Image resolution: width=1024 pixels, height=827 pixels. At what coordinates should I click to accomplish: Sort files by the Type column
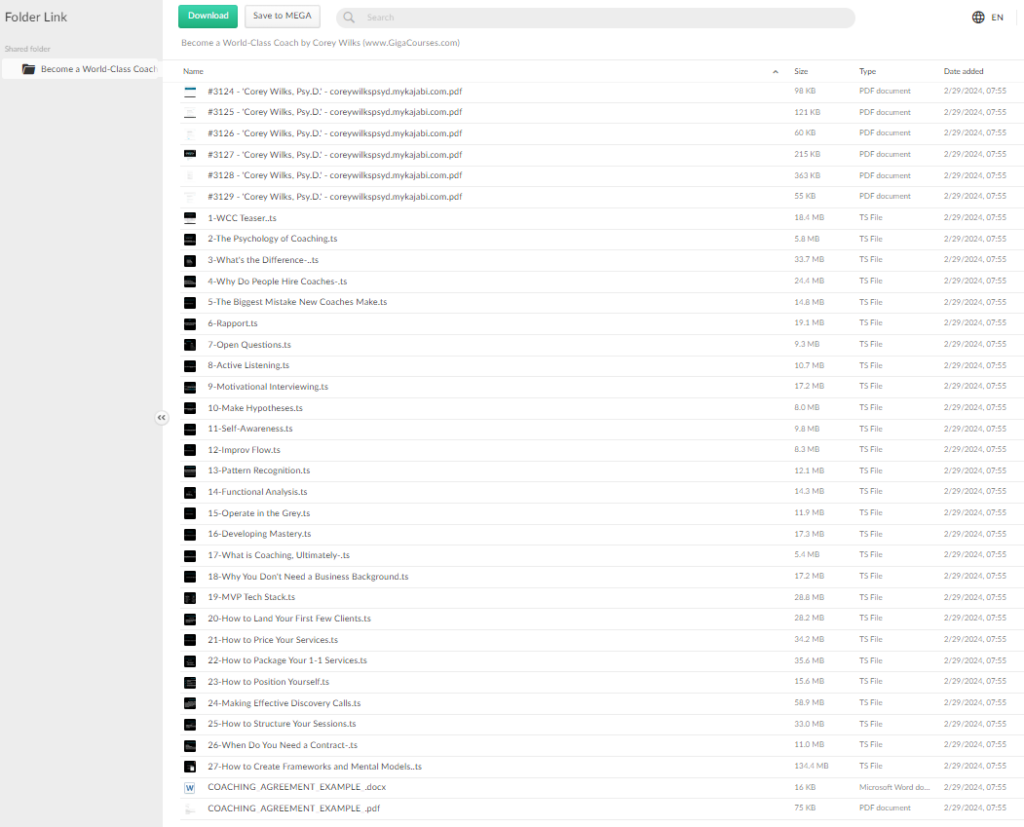(x=867, y=72)
